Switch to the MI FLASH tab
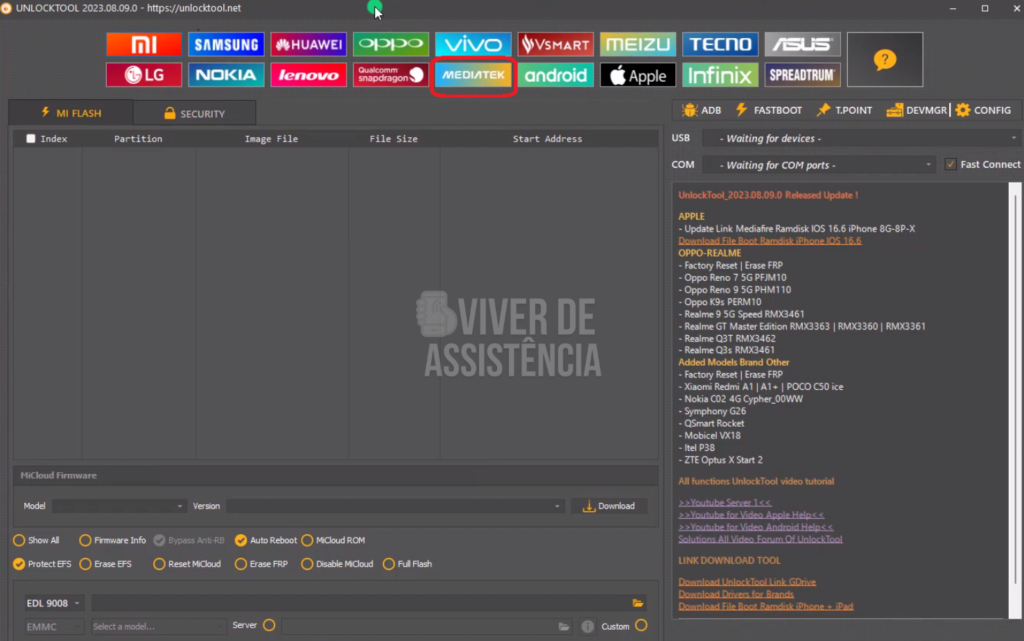 point(71,113)
